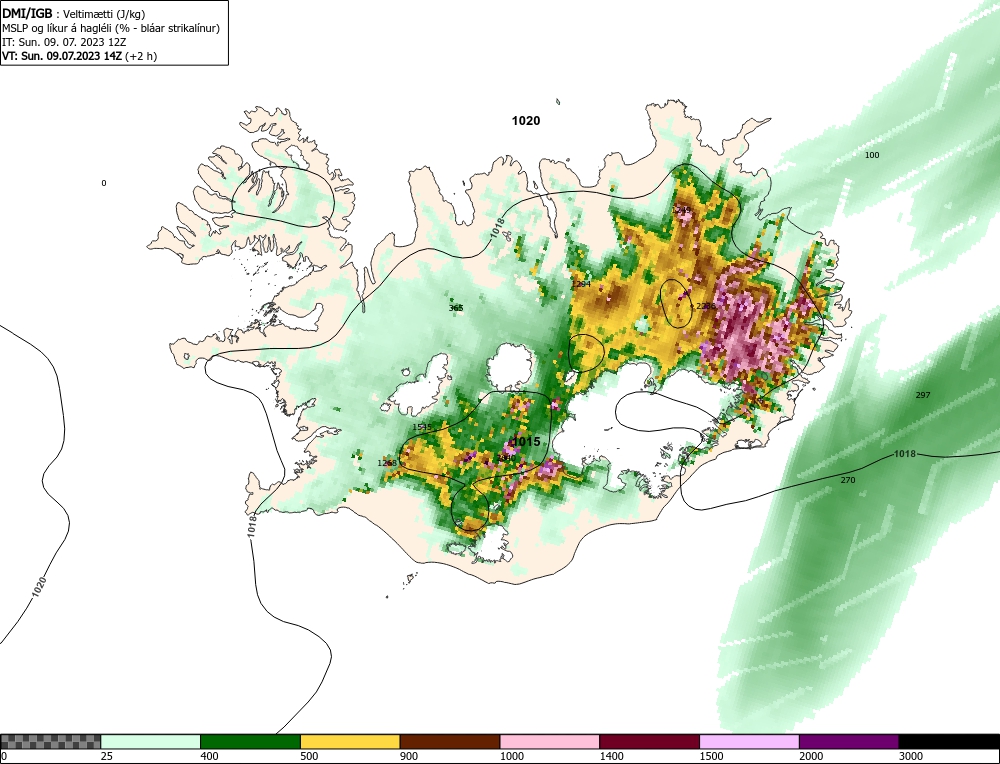The image size is (1000, 764).
Task: Click the legend value 500
Action: 309,756
